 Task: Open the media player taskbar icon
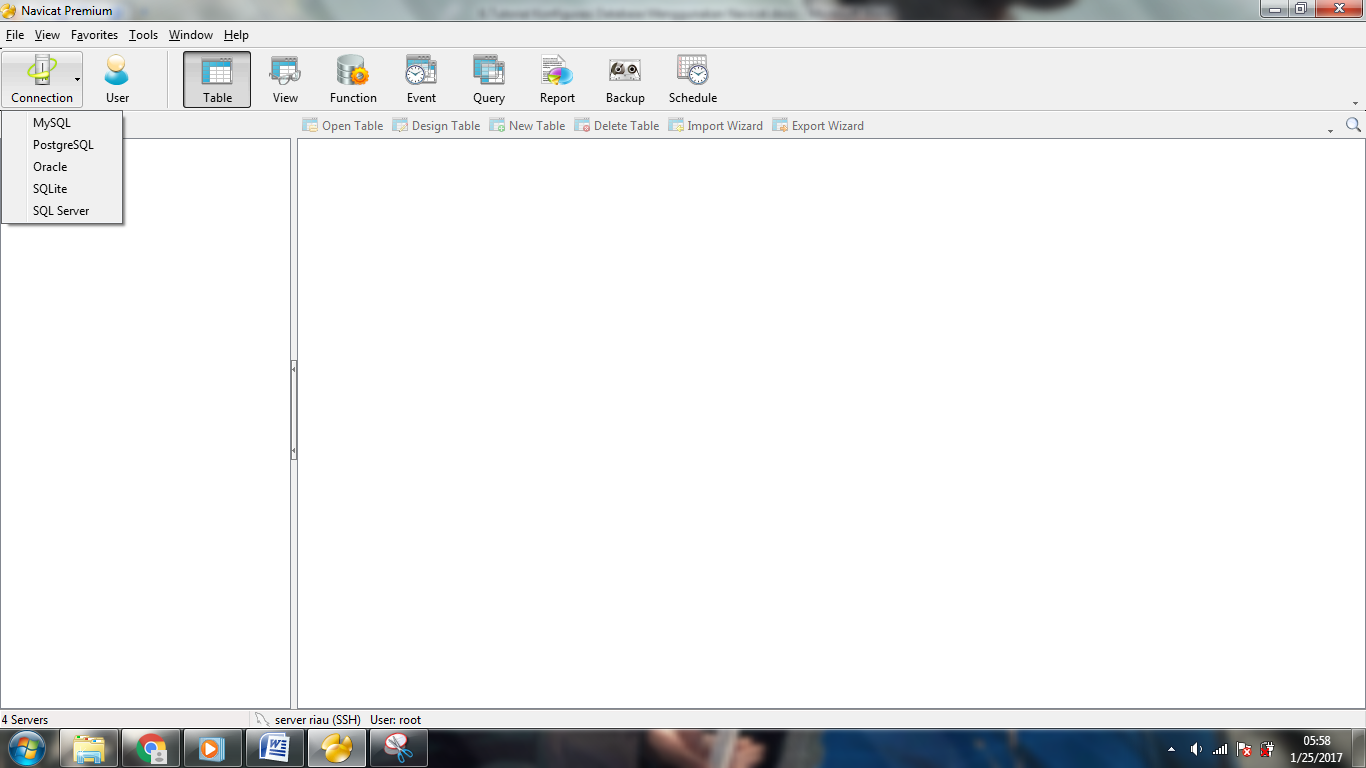[x=213, y=748]
